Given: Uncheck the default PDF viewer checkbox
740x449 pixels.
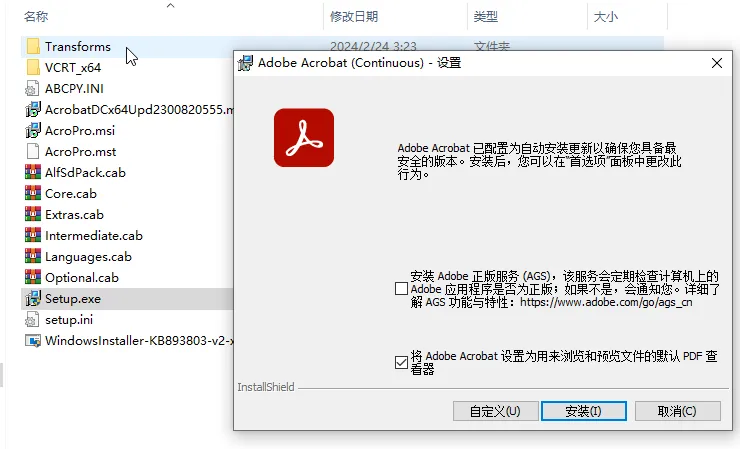Looking at the screenshot, I should [401, 363].
